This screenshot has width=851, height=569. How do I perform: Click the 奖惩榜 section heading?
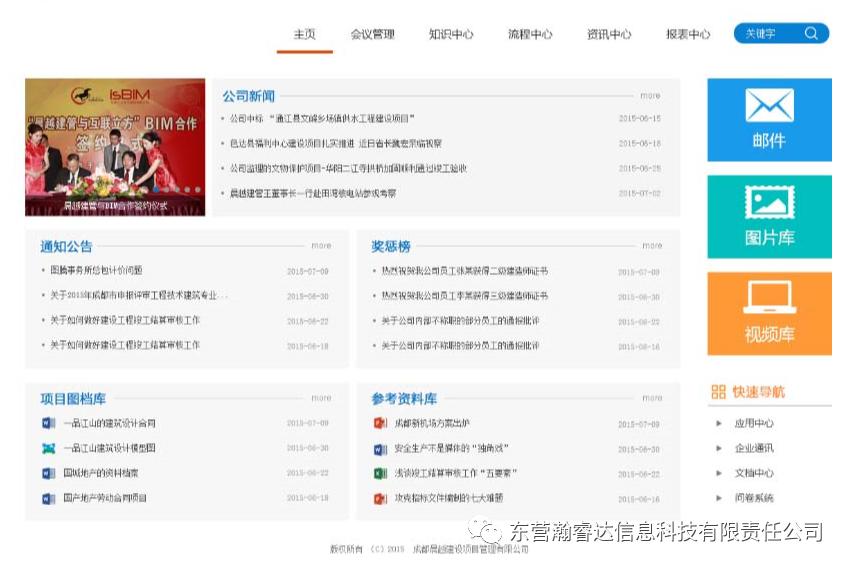[391, 246]
